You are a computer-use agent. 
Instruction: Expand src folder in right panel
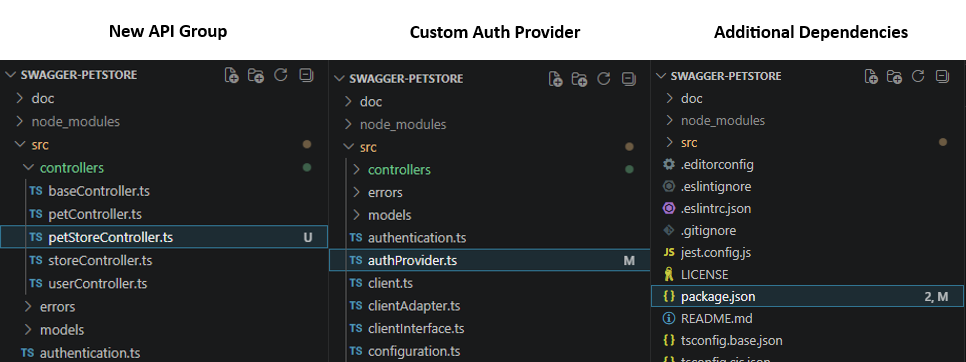(x=670, y=142)
